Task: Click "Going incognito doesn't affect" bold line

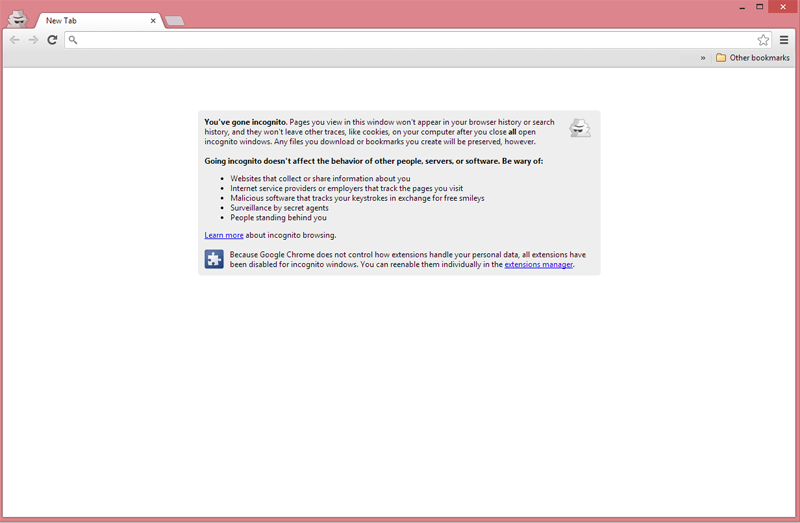Action: pyautogui.click(x=373, y=161)
